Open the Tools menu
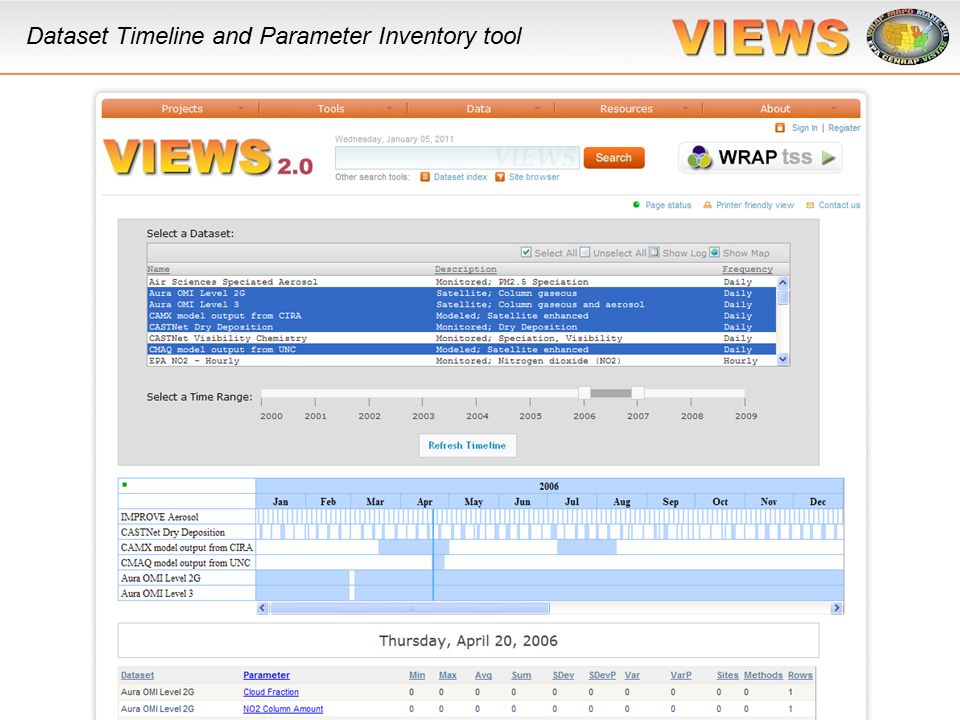Image resolution: width=960 pixels, height=720 pixels. [x=331, y=108]
